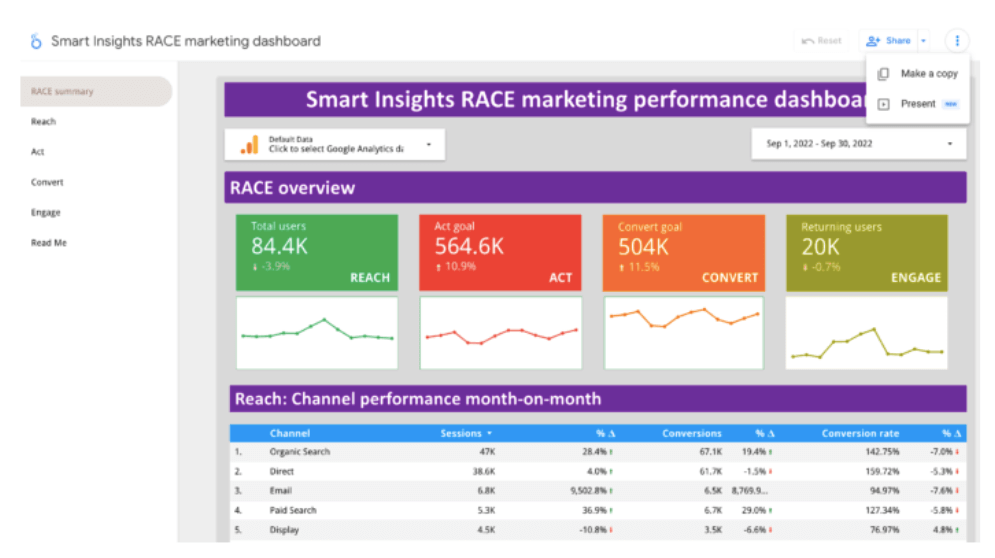The height and width of the screenshot is (558, 995).
Task: Click the Present play icon
Action: tap(883, 104)
